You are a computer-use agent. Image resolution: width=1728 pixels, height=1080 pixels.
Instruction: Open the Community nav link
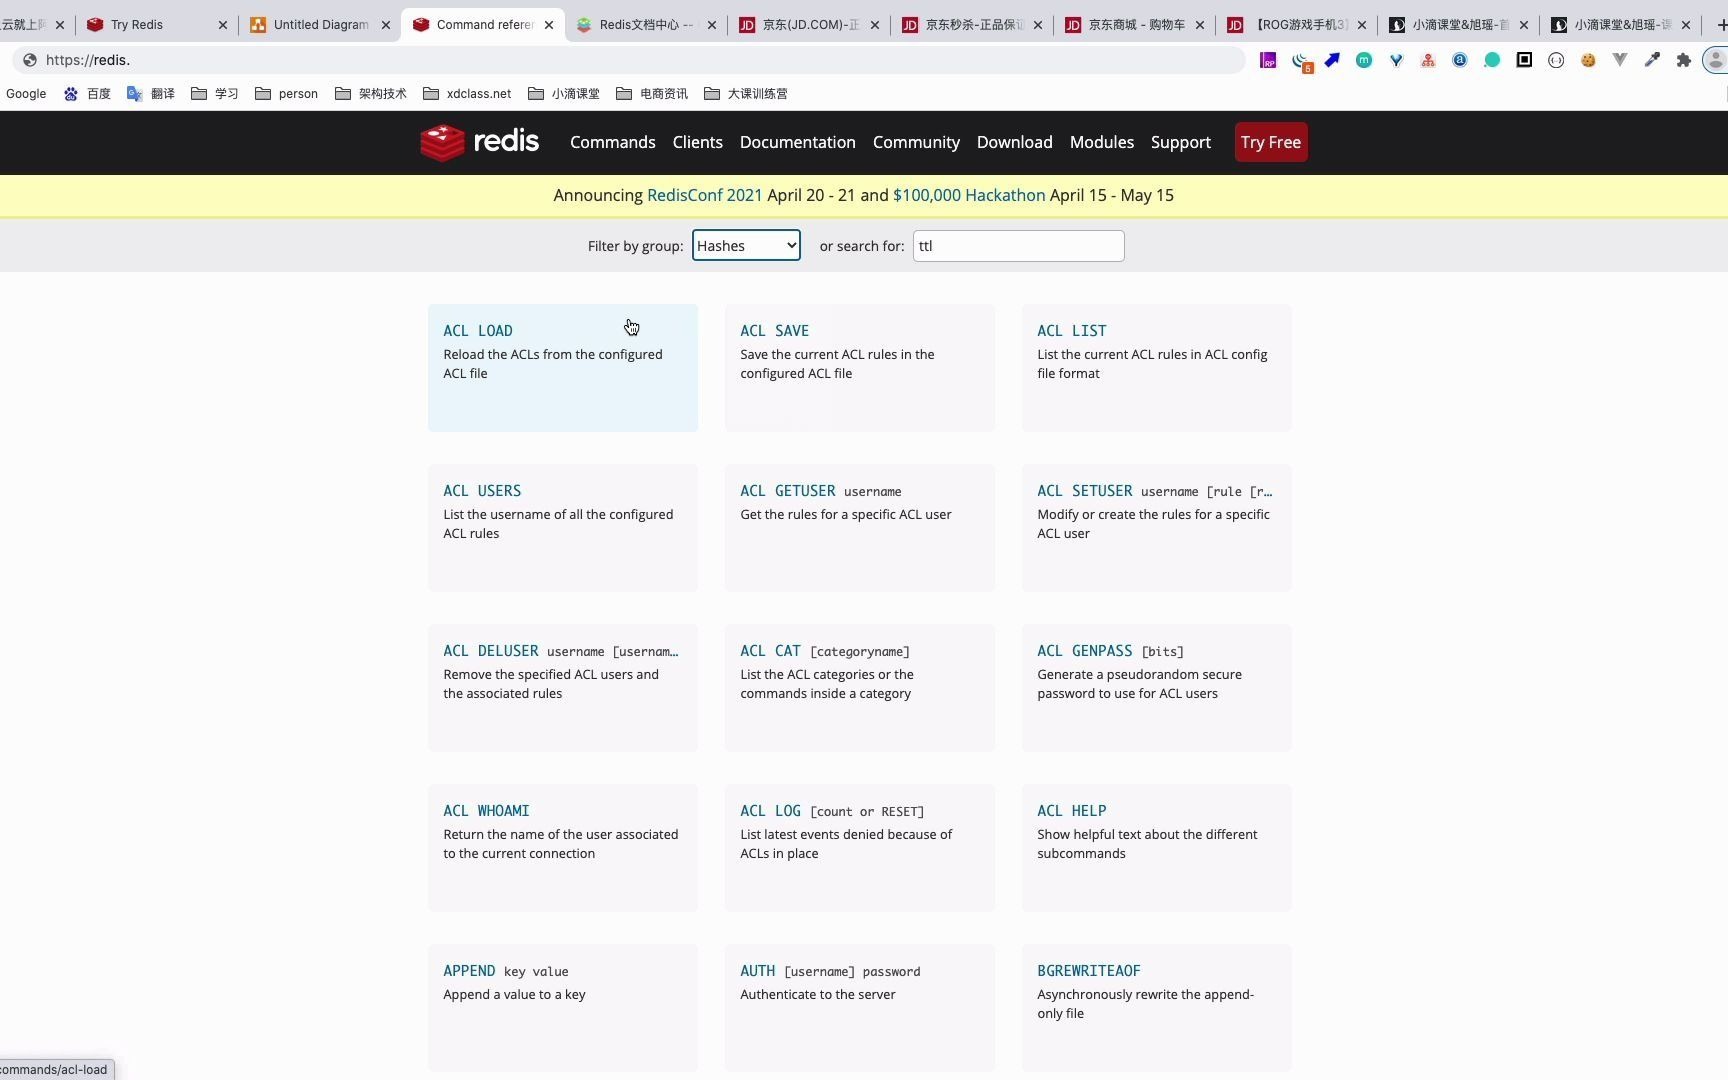tap(916, 142)
